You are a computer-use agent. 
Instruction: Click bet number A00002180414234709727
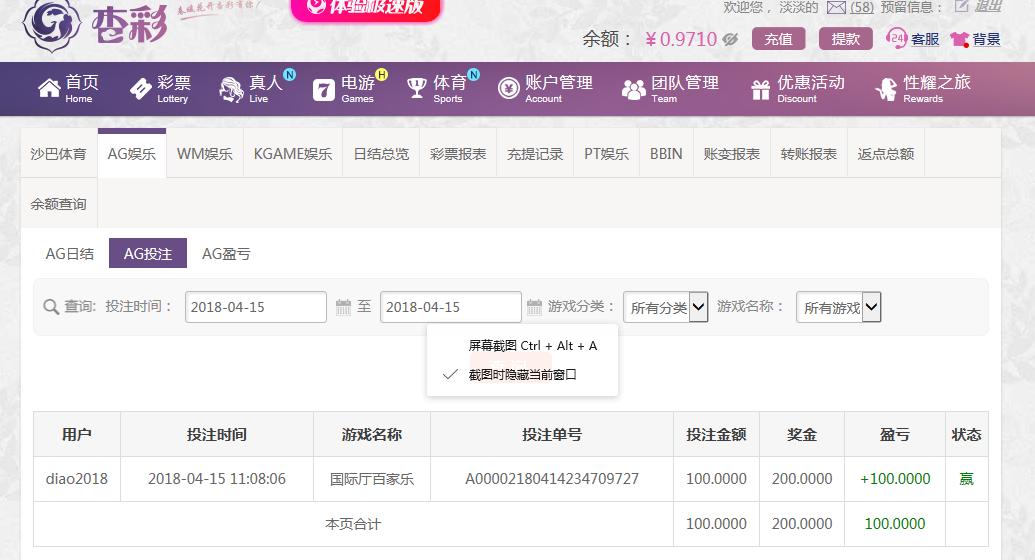552,479
